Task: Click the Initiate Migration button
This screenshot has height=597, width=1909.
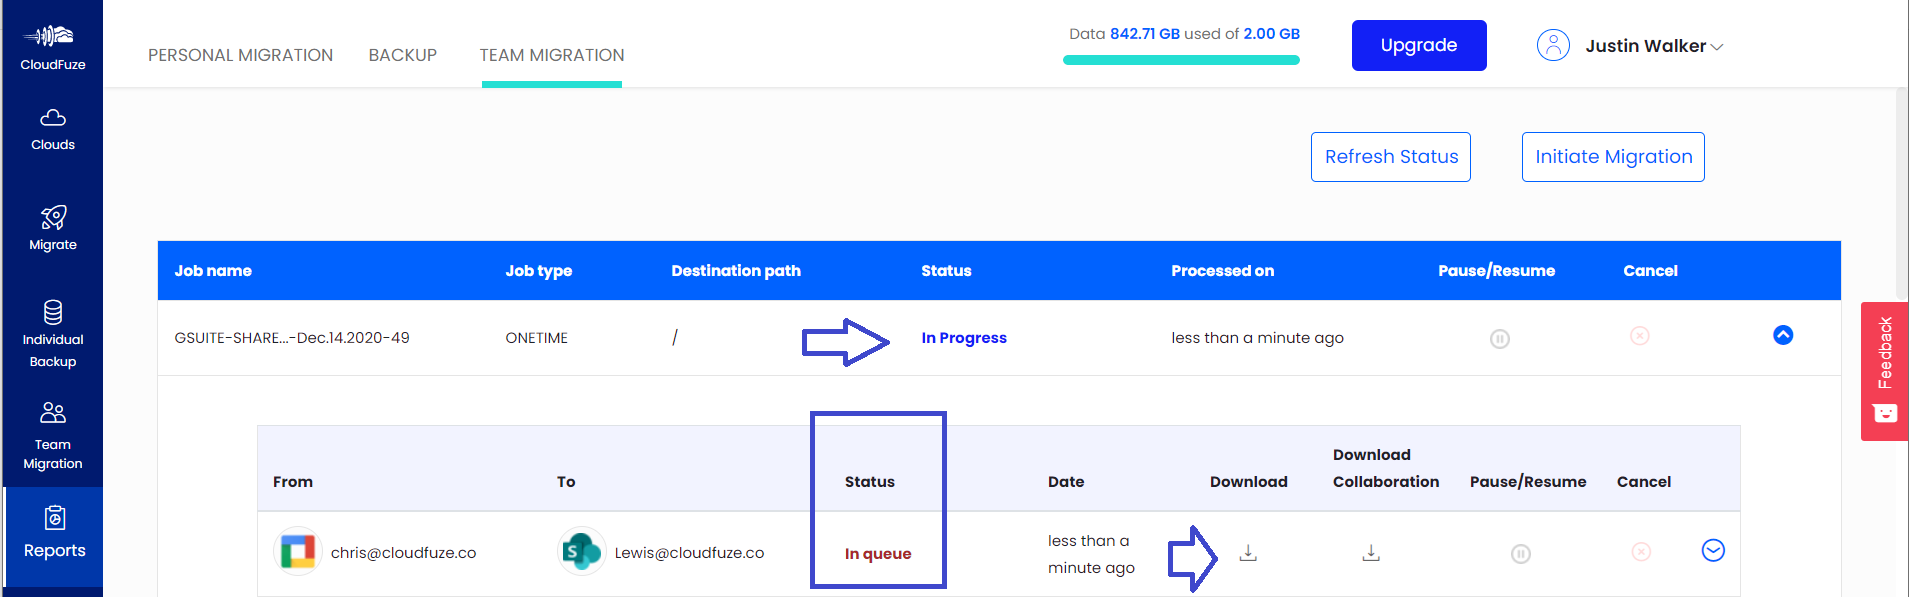Action: coord(1612,157)
